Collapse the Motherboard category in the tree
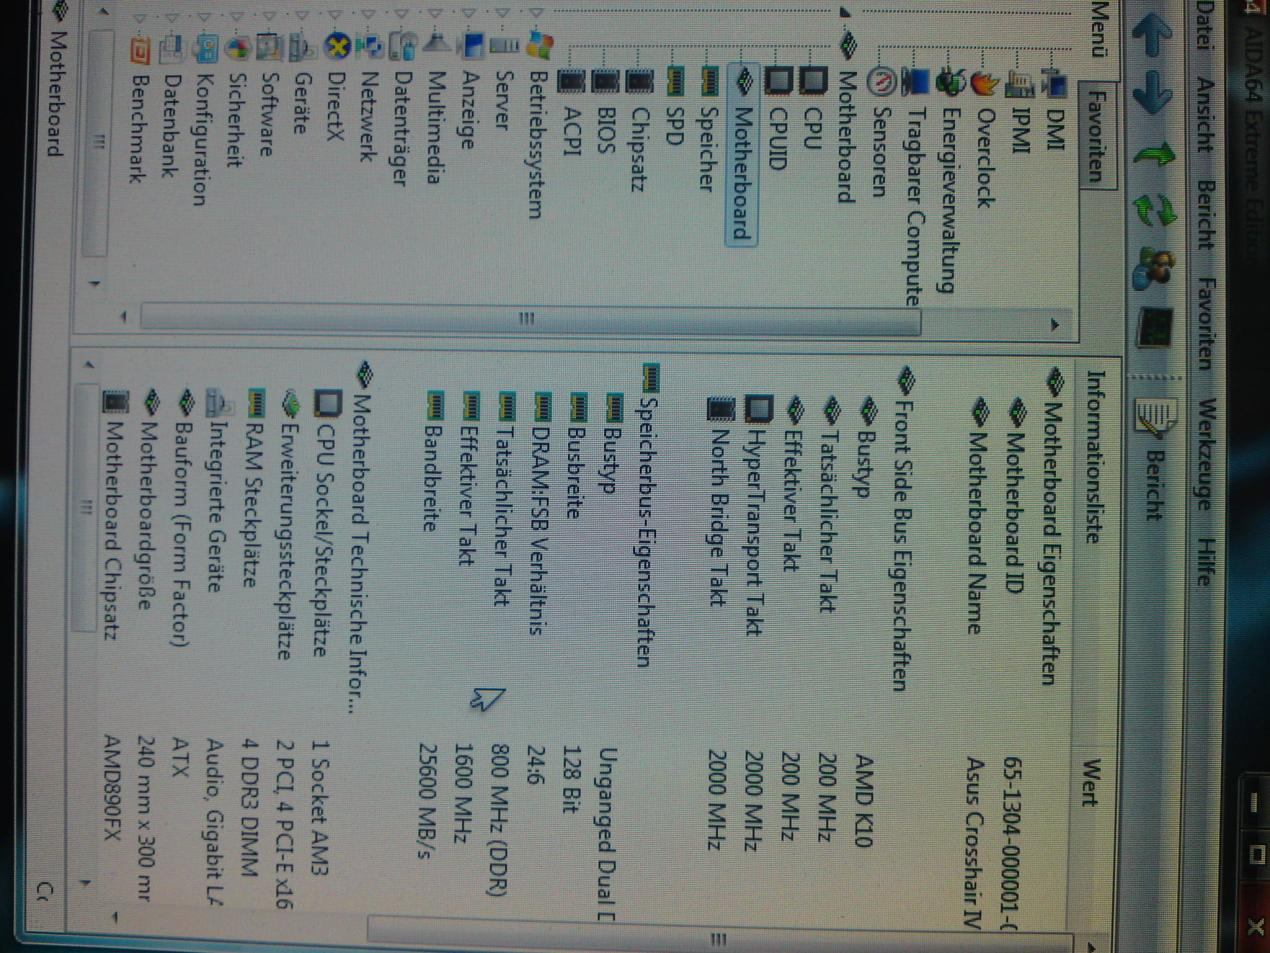Viewport: 1270px width, 953px height. click(845, 13)
